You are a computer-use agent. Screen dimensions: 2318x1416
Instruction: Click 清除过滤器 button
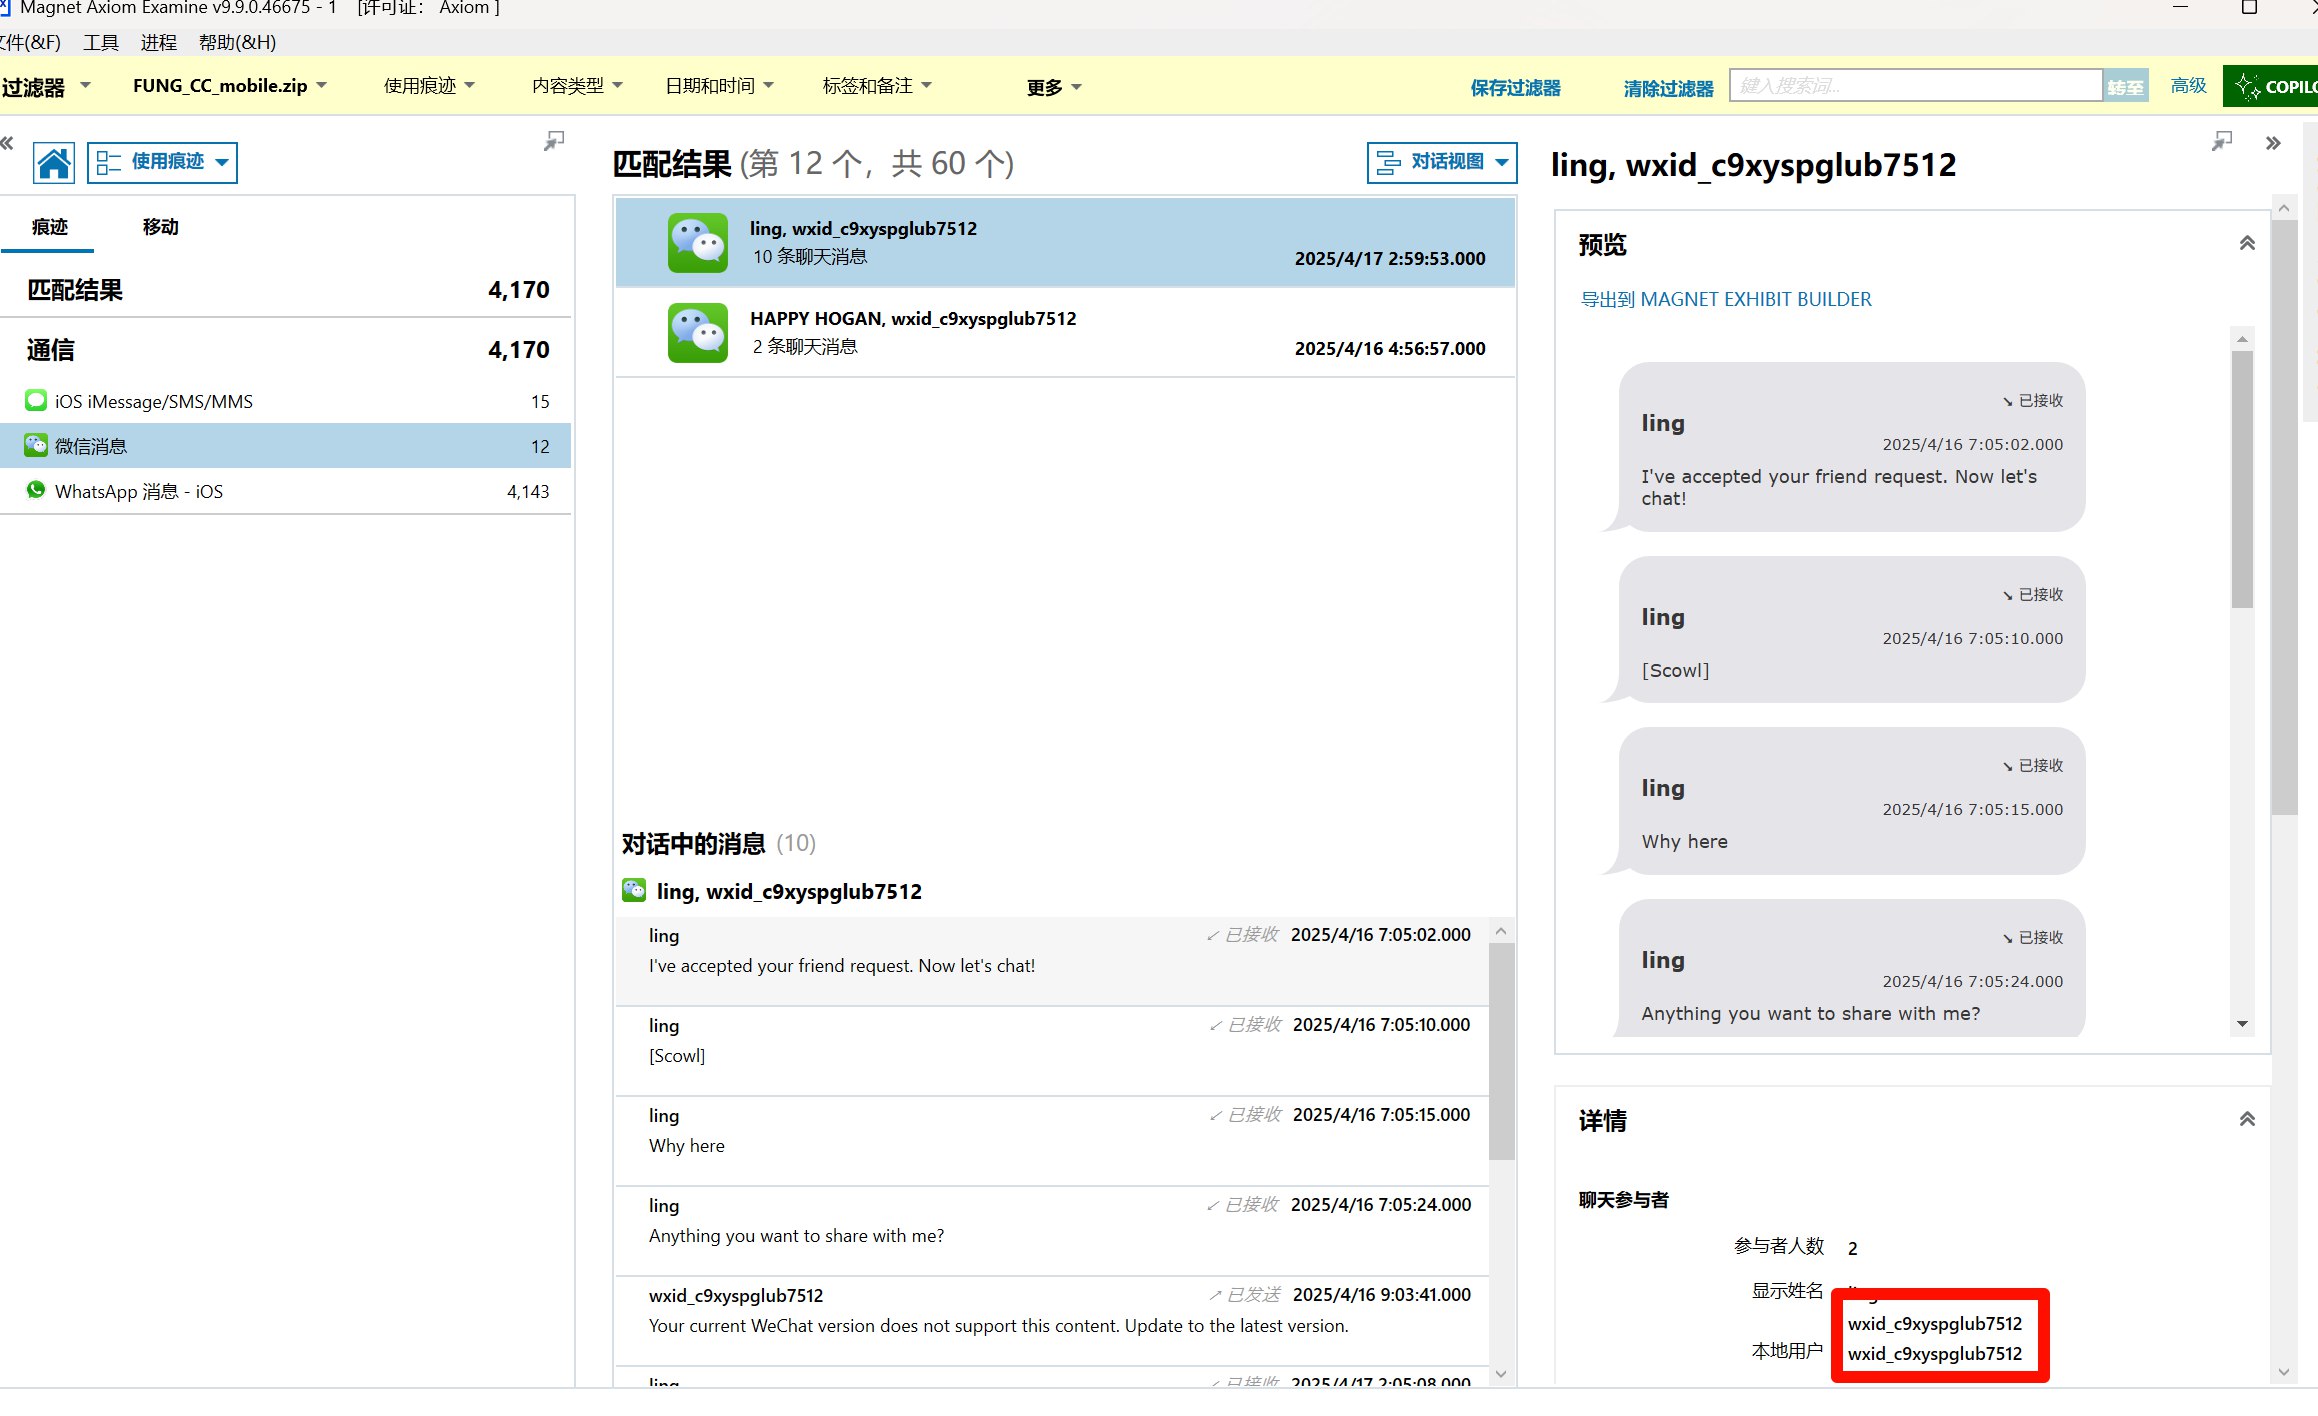click(x=1667, y=88)
